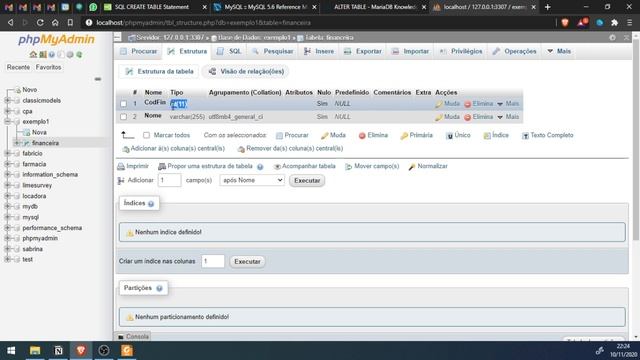Click Executar to add fields
This screenshot has height=360, width=640.
click(307, 180)
